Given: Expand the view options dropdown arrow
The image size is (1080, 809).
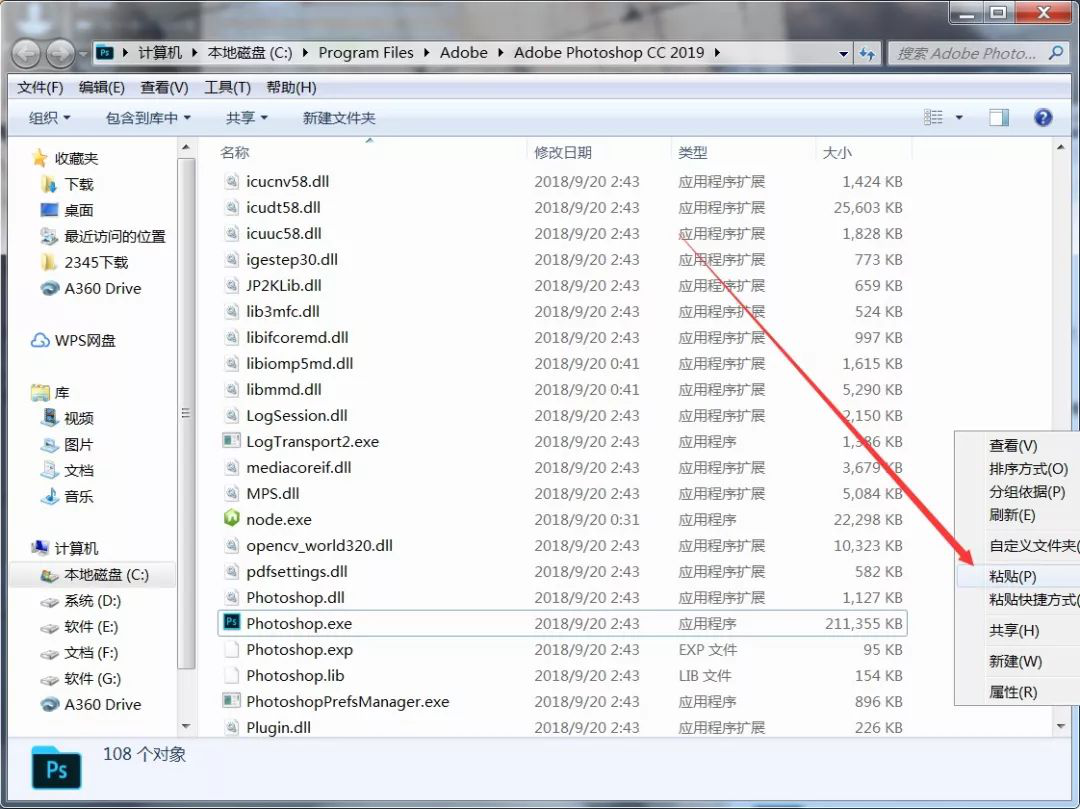Looking at the screenshot, I should (959, 118).
